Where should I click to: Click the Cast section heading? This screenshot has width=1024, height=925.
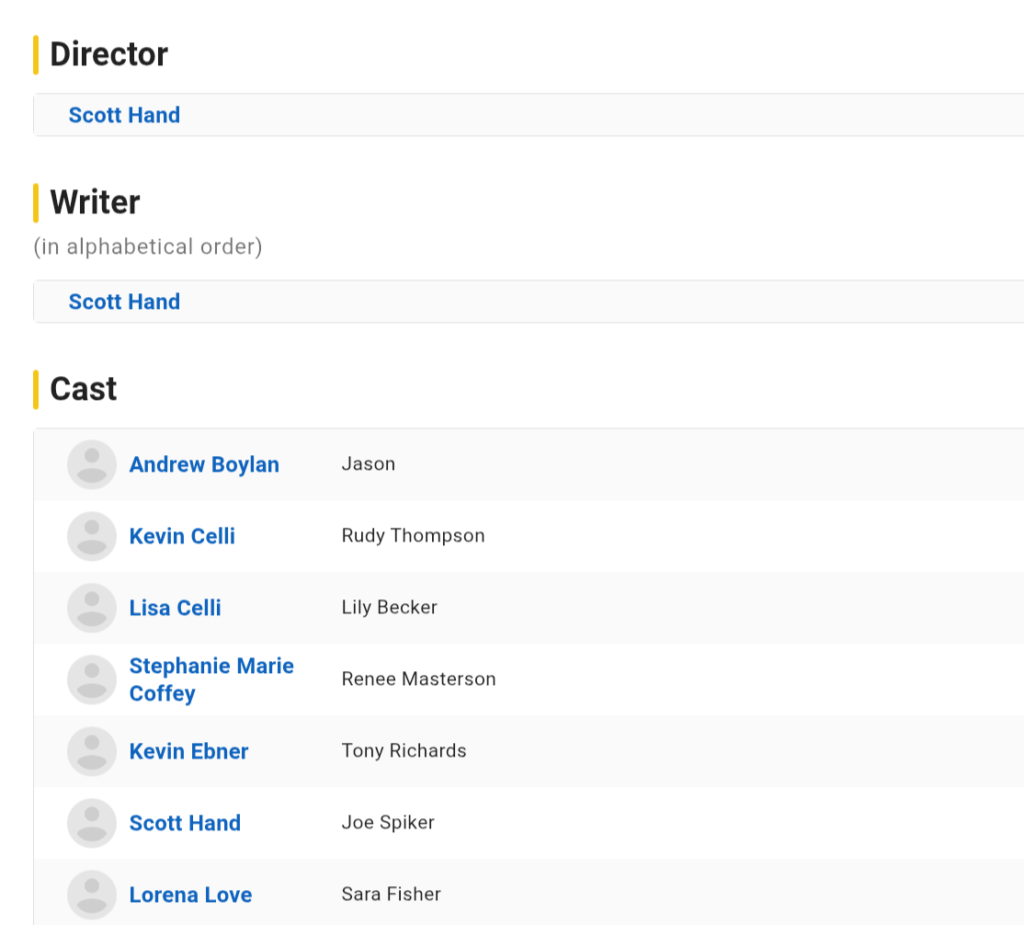[83, 389]
